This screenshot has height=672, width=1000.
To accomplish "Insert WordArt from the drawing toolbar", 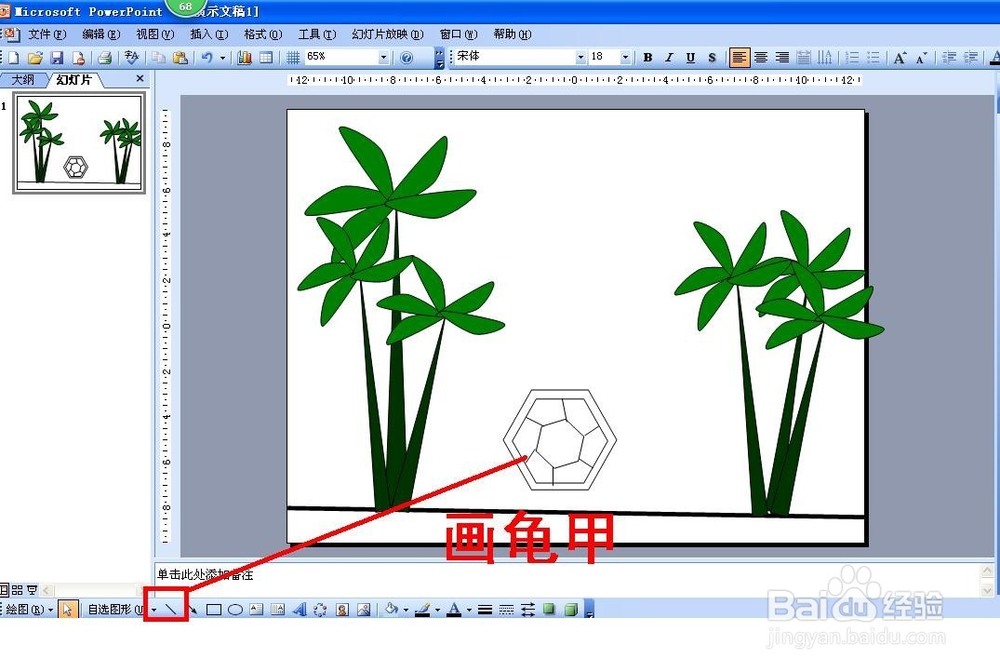I will (x=299, y=610).
